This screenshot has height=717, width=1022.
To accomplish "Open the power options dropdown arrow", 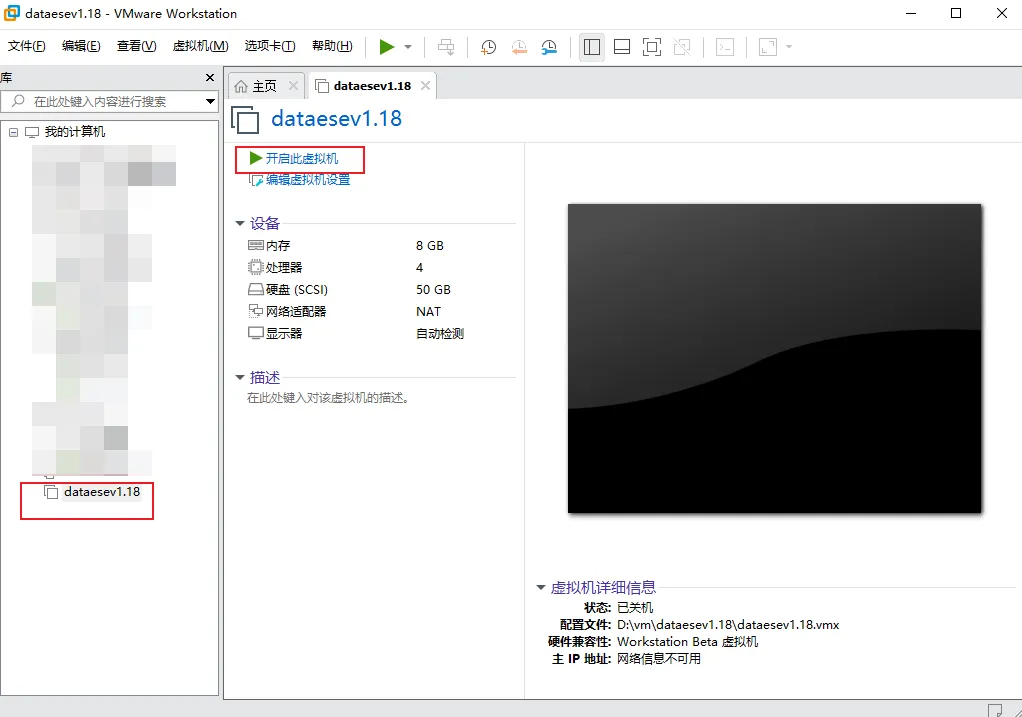I will [x=408, y=47].
